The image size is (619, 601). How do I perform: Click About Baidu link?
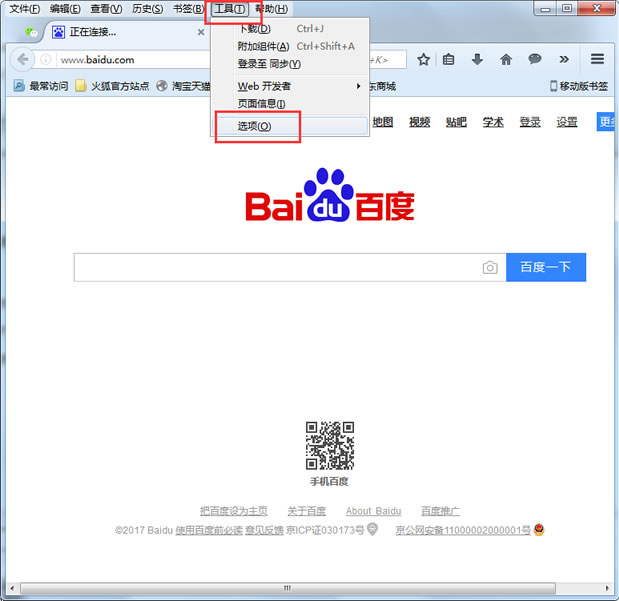373,511
